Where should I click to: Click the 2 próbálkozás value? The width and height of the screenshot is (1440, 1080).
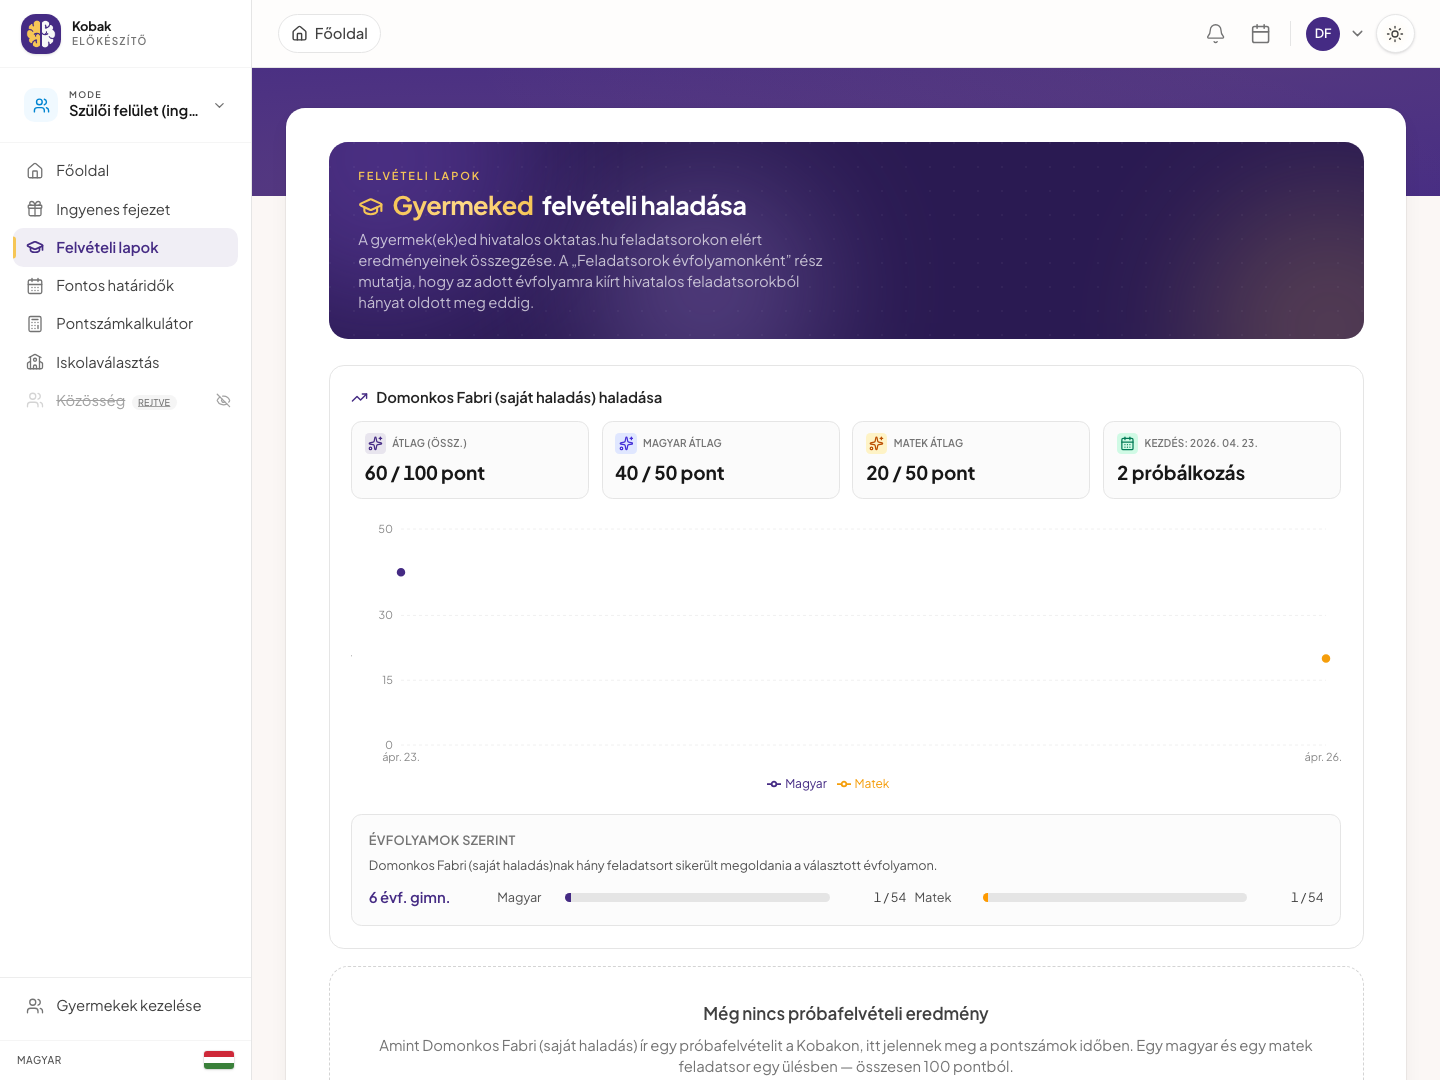[1181, 474]
